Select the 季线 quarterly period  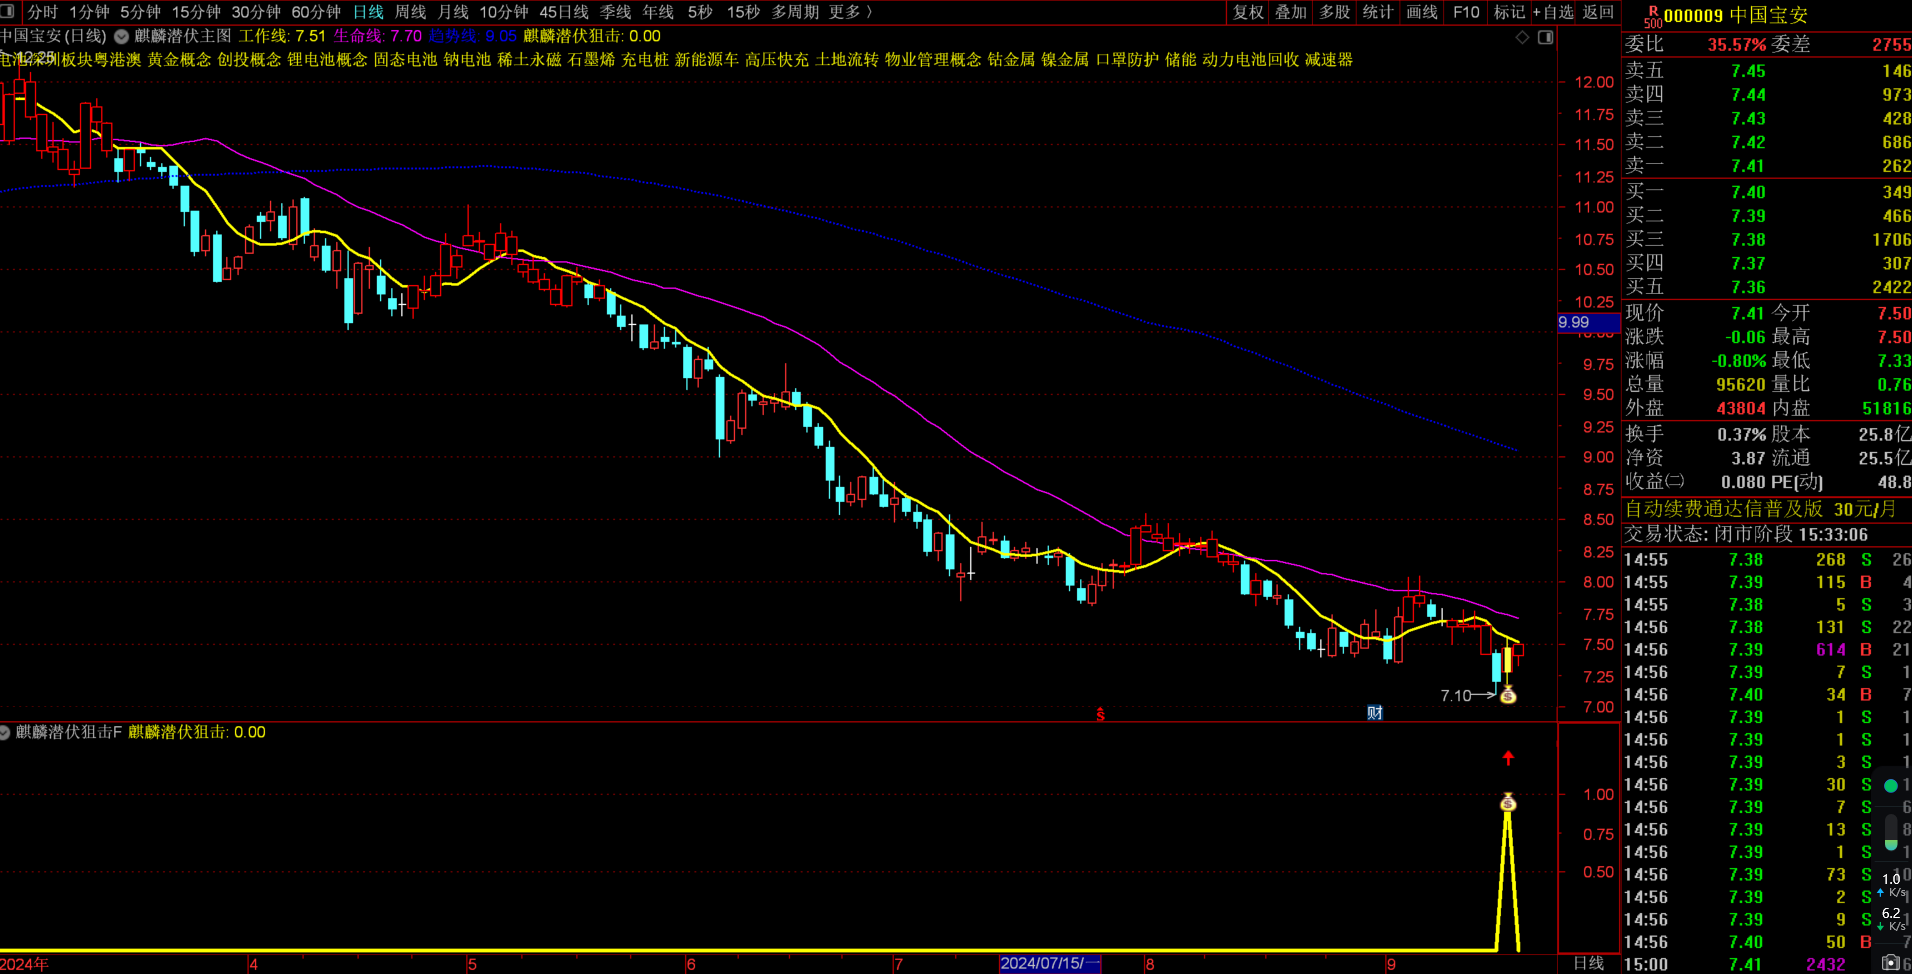coord(615,12)
